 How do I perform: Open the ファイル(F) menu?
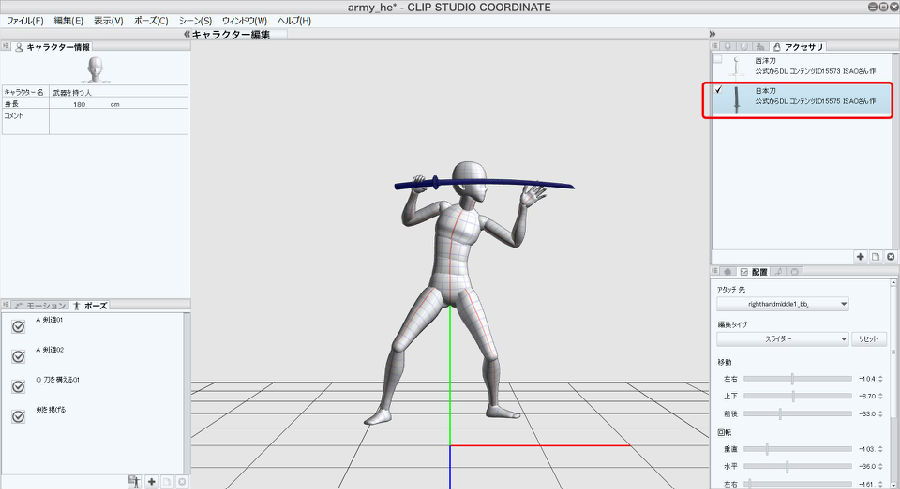[25, 20]
